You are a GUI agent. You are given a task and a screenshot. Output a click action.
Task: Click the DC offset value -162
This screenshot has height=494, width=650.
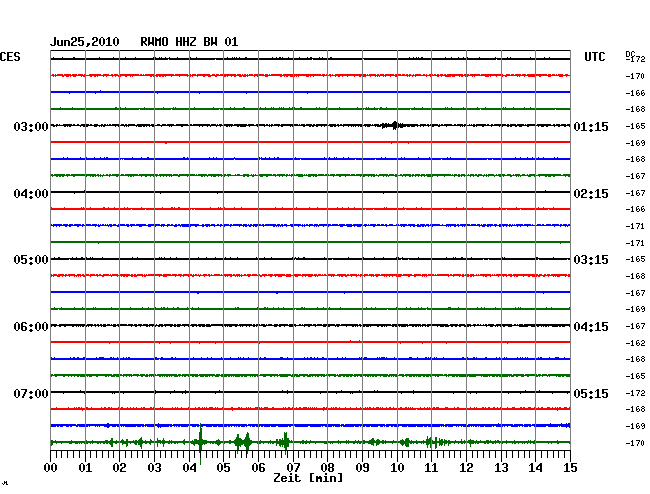tap(635, 343)
